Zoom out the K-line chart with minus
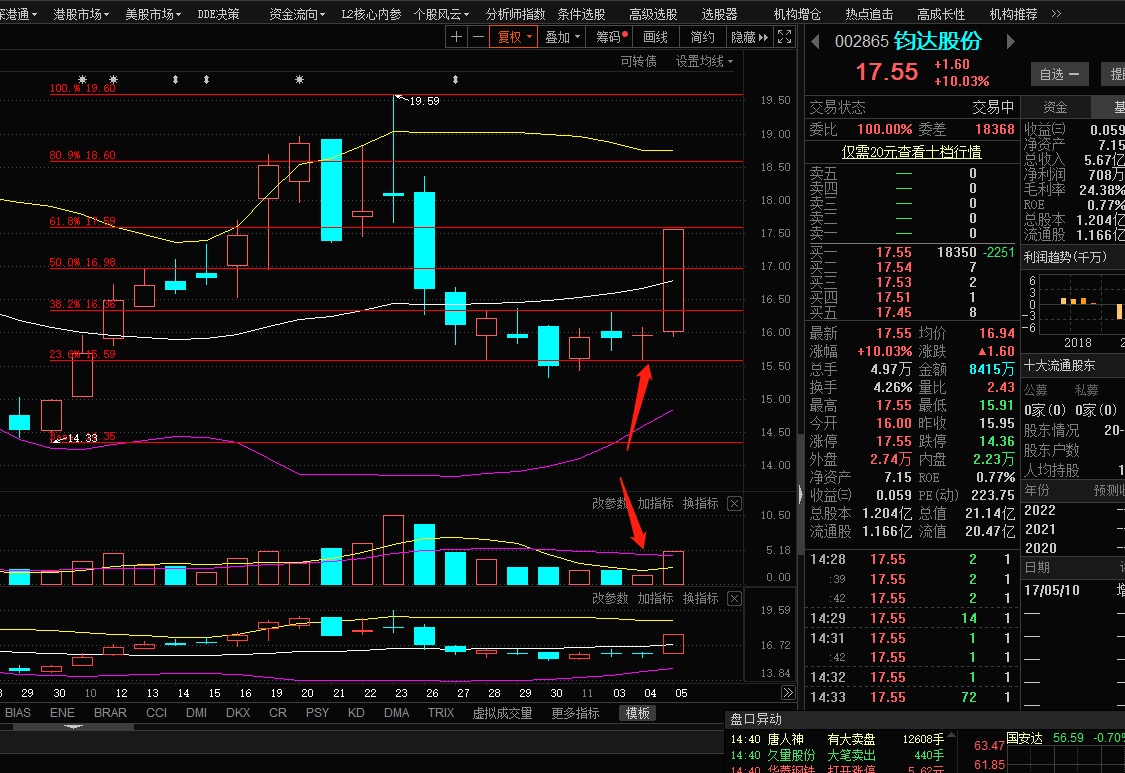 (478, 37)
